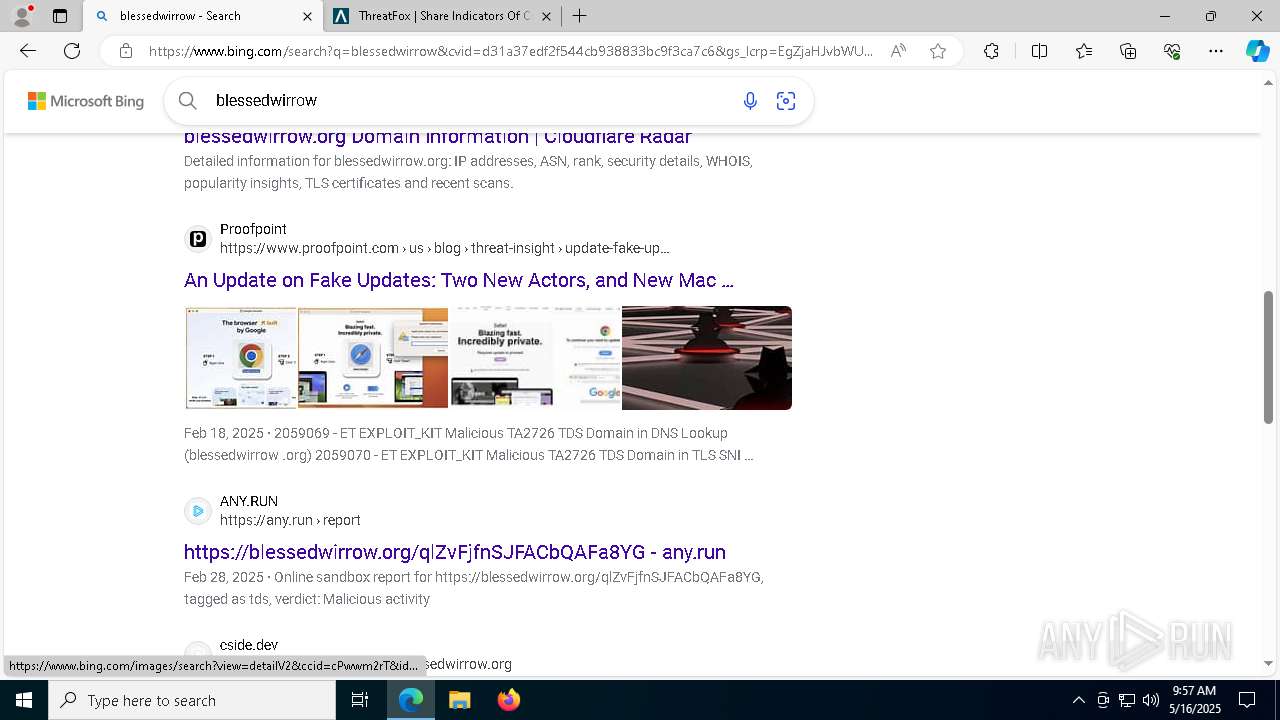The image size is (1280, 720).
Task: Open the clock and date flyout
Action: tap(1194, 700)
